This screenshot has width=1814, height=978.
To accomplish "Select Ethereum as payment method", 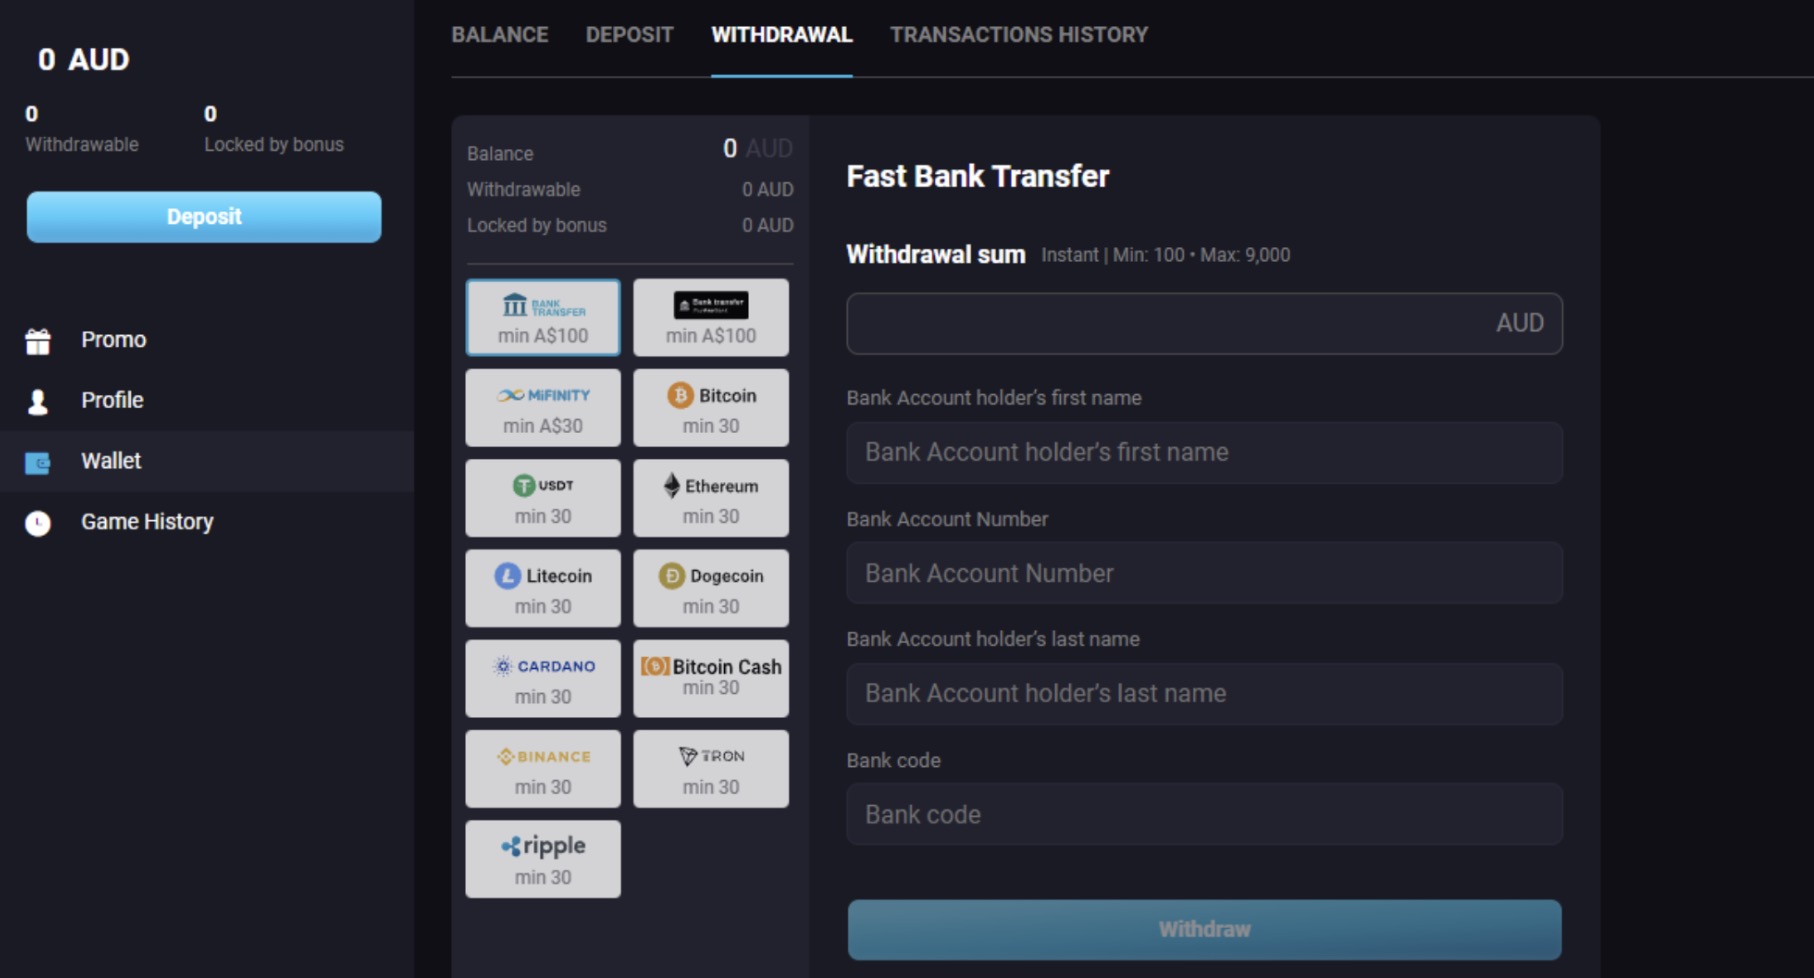I will pos(711,498).
